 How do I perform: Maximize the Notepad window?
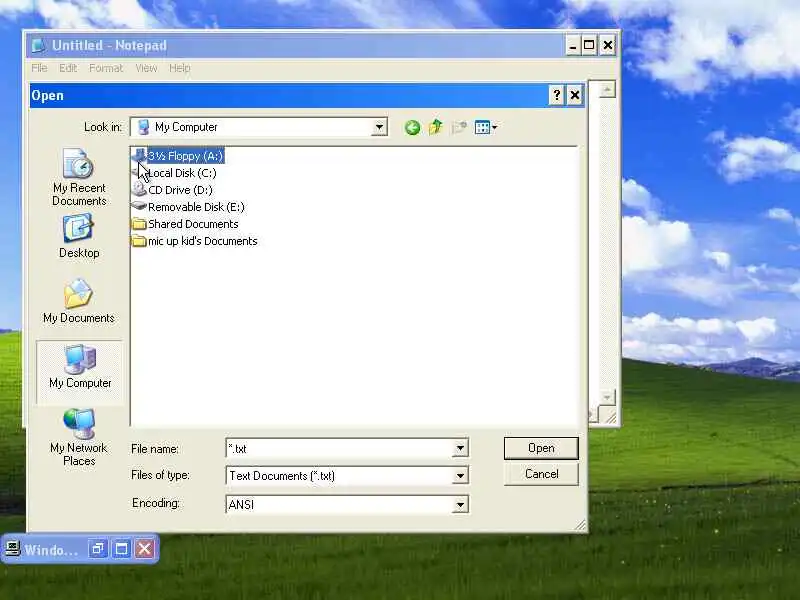589,45
